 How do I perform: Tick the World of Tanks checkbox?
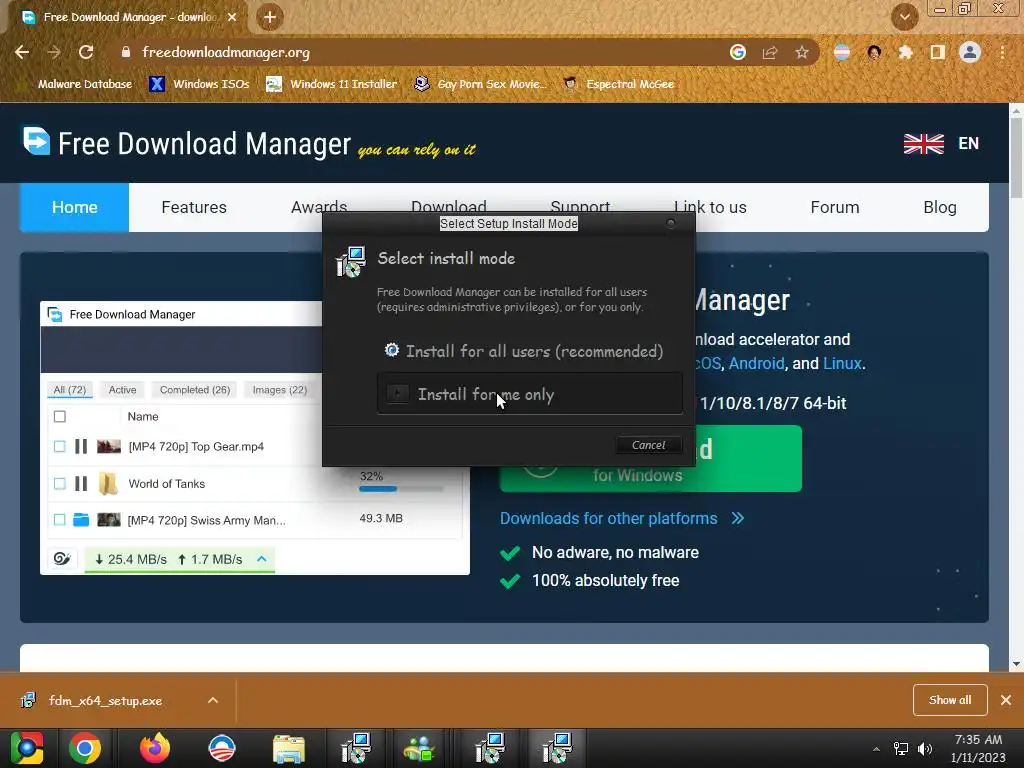(x=59, y=484)
